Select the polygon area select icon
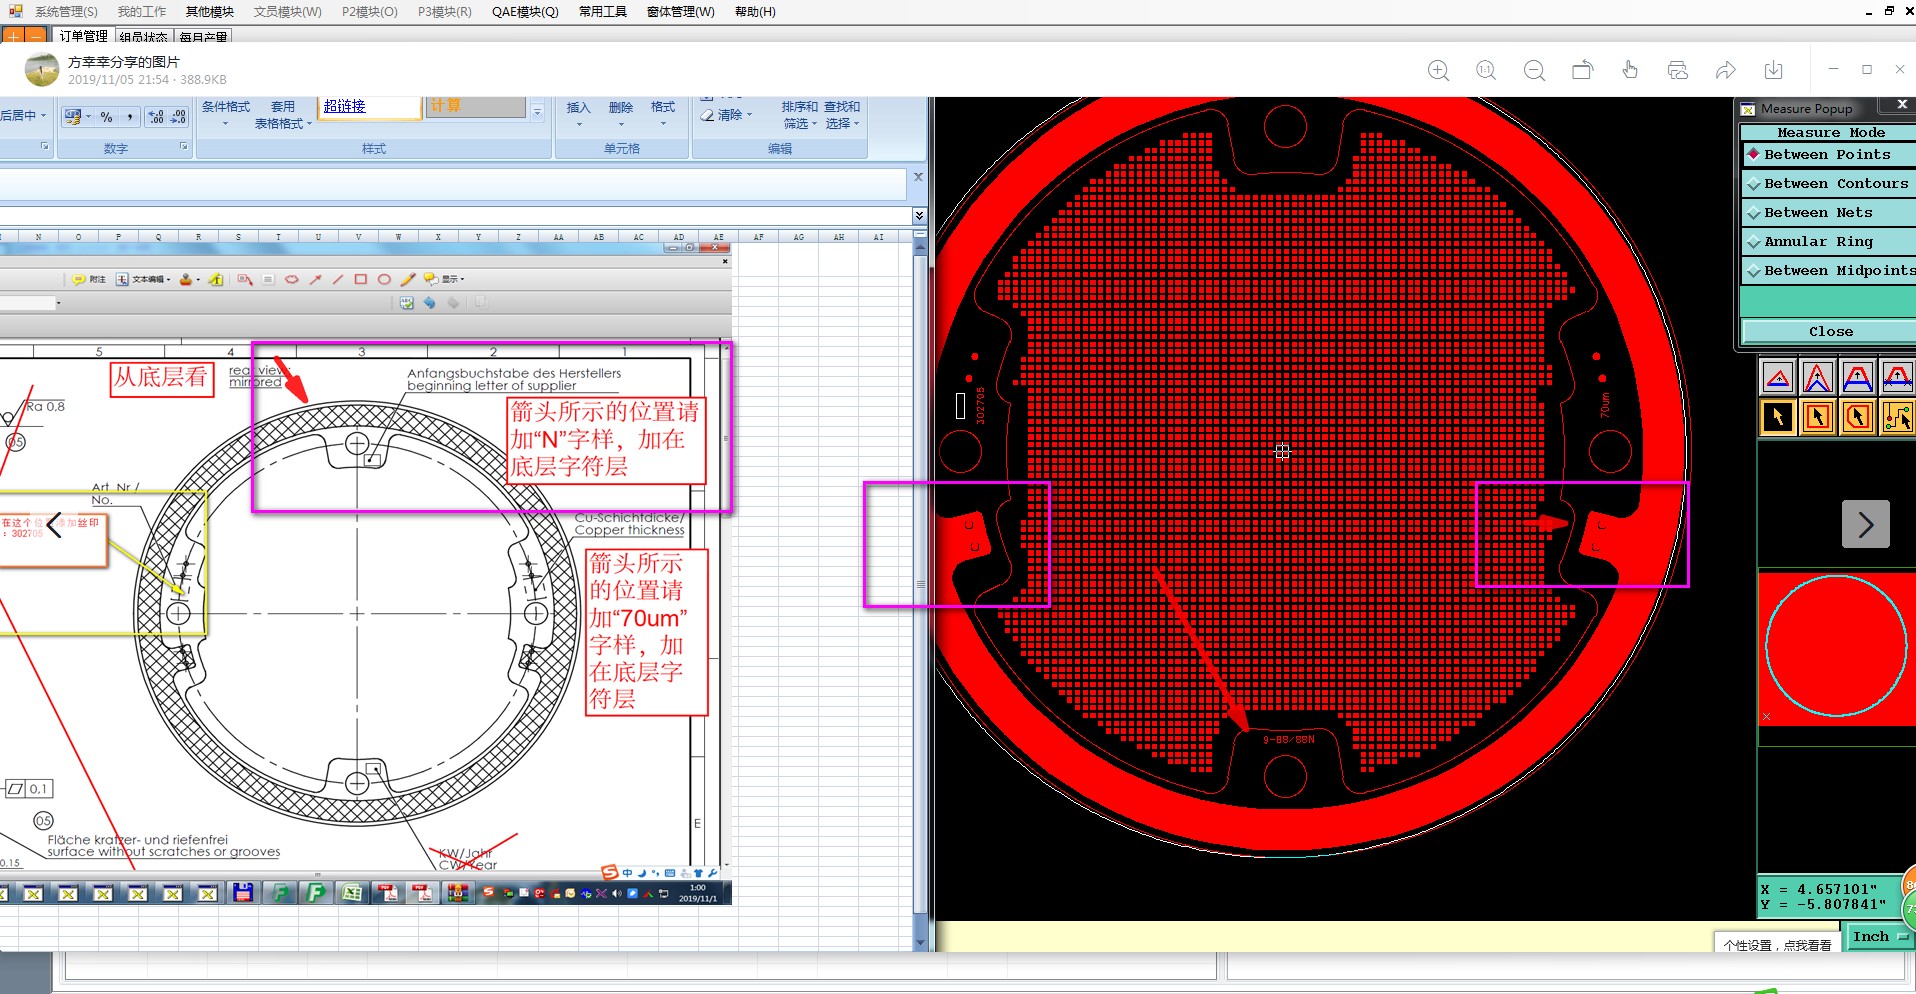Screen dimensions: 1916x994 coord(1858,417)
